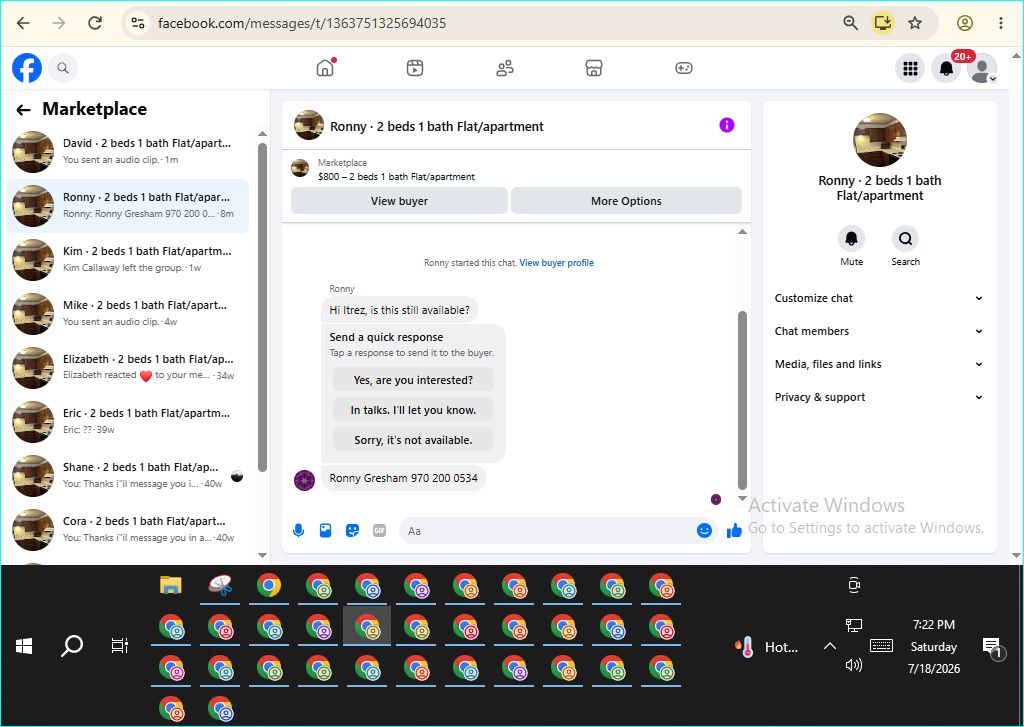
Task: Show hidden system tray icons
Action: pyautogui.click(x=829, y=646)
